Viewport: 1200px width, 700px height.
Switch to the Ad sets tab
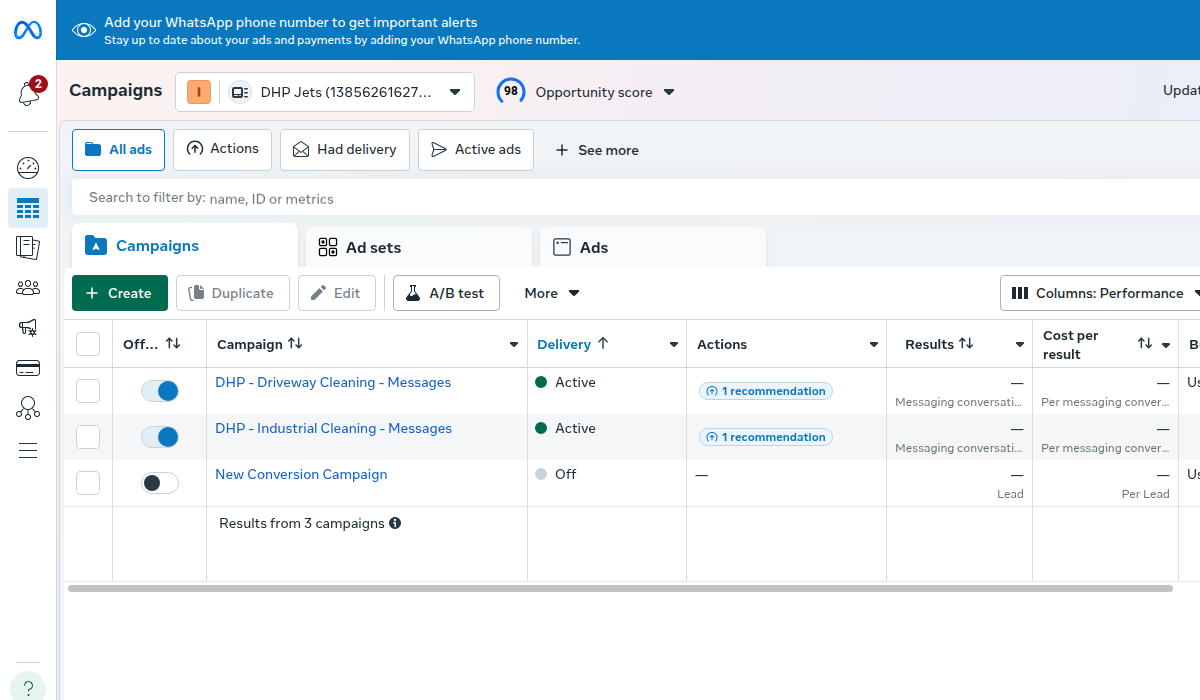click(x=373, y=247)
